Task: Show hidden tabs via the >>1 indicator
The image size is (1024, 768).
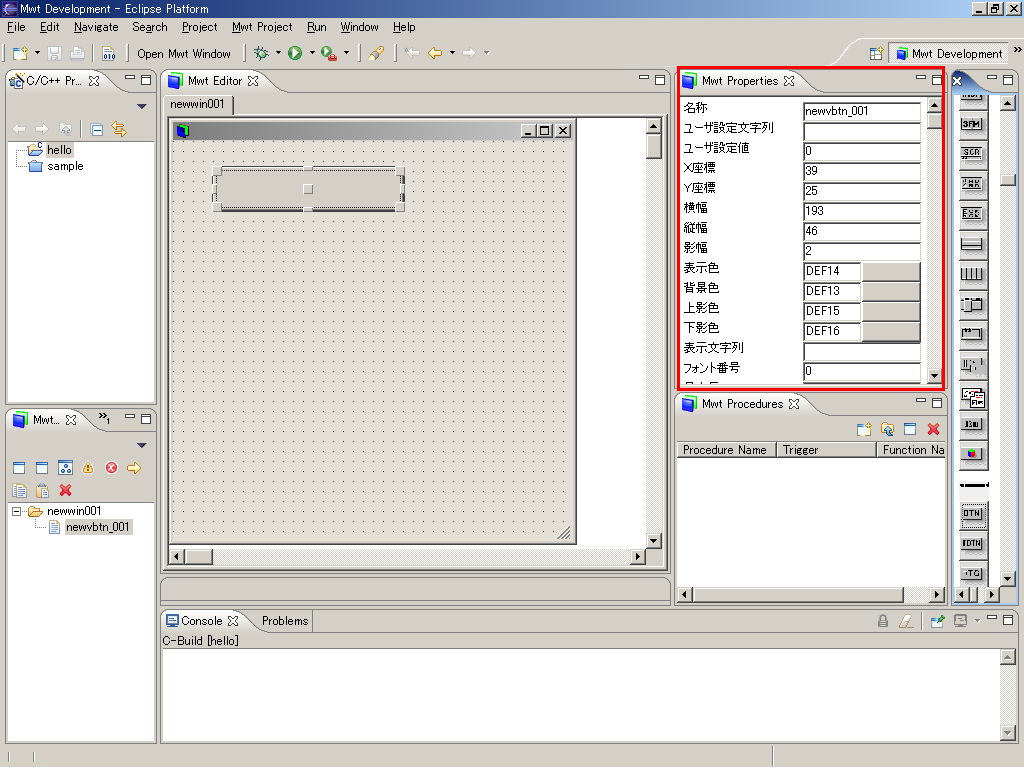Action: coord(104,418)
